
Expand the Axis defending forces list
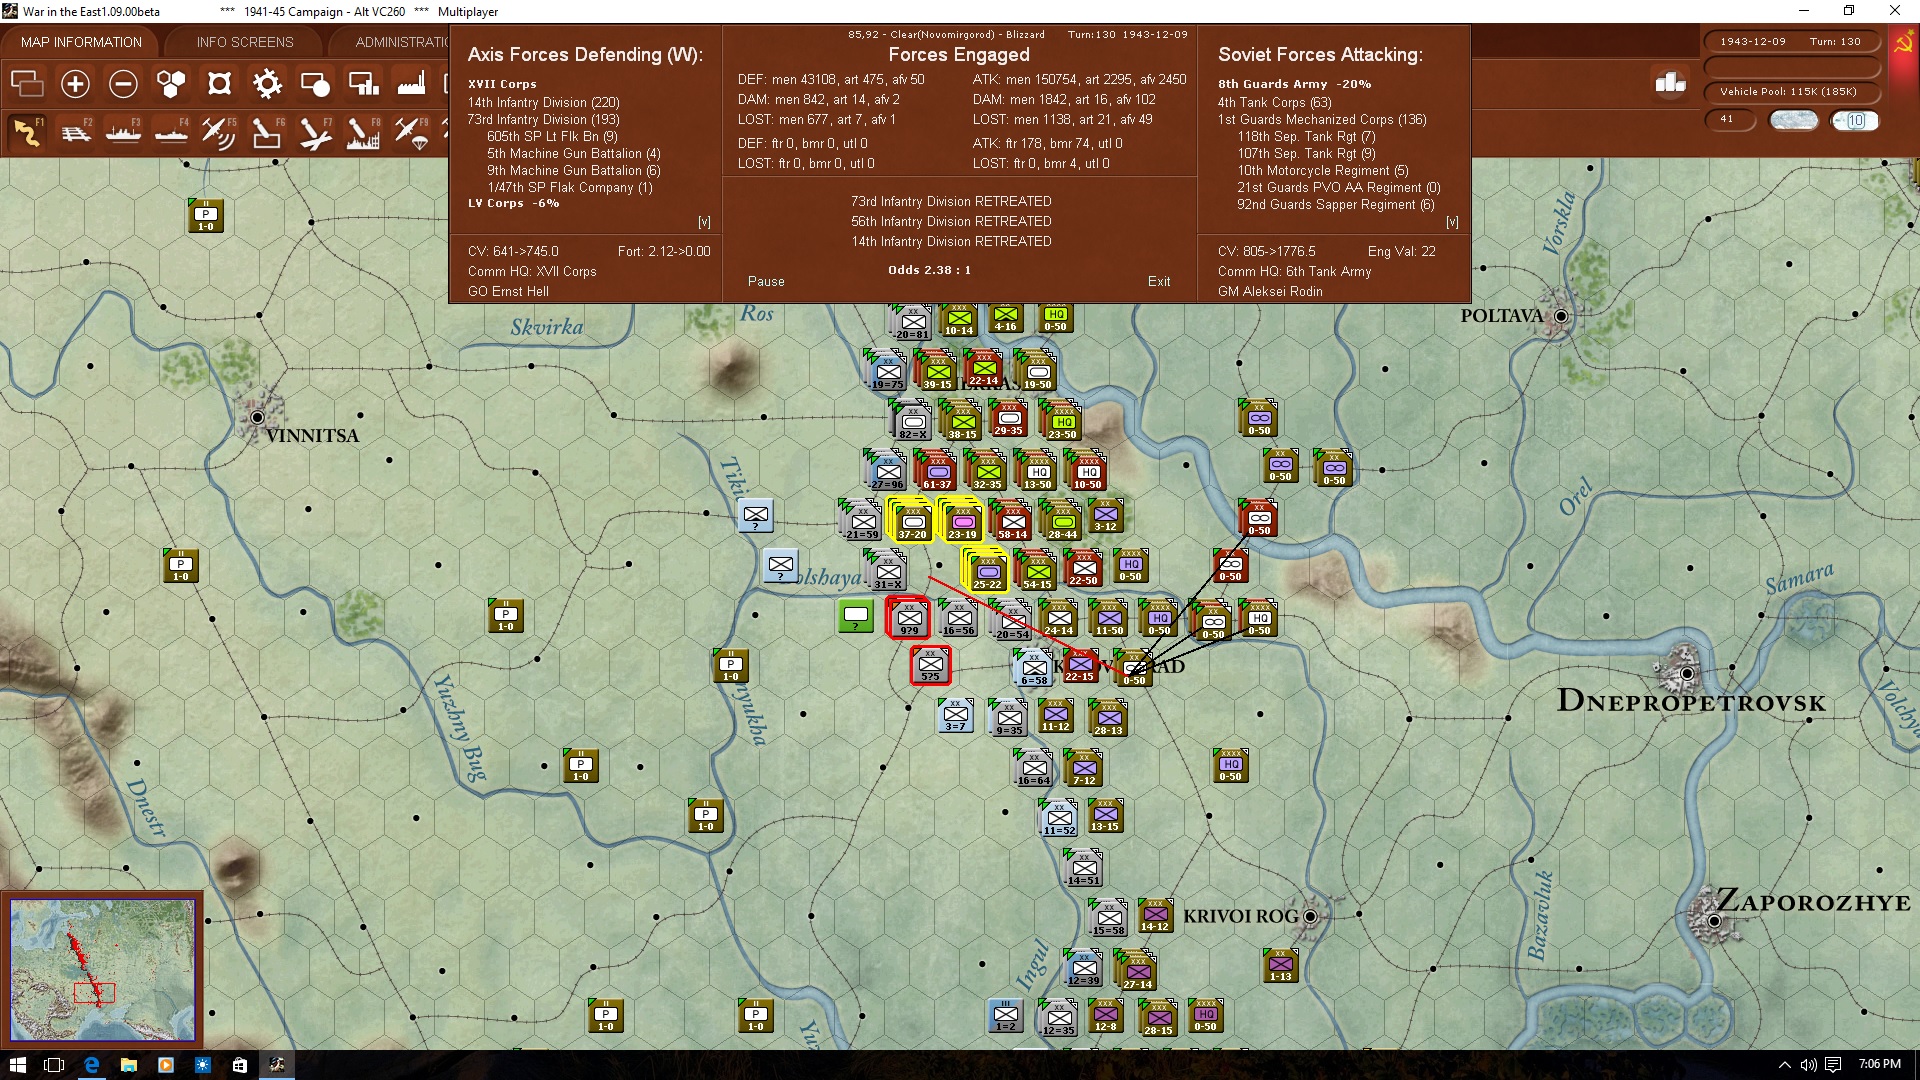[704, 222]
